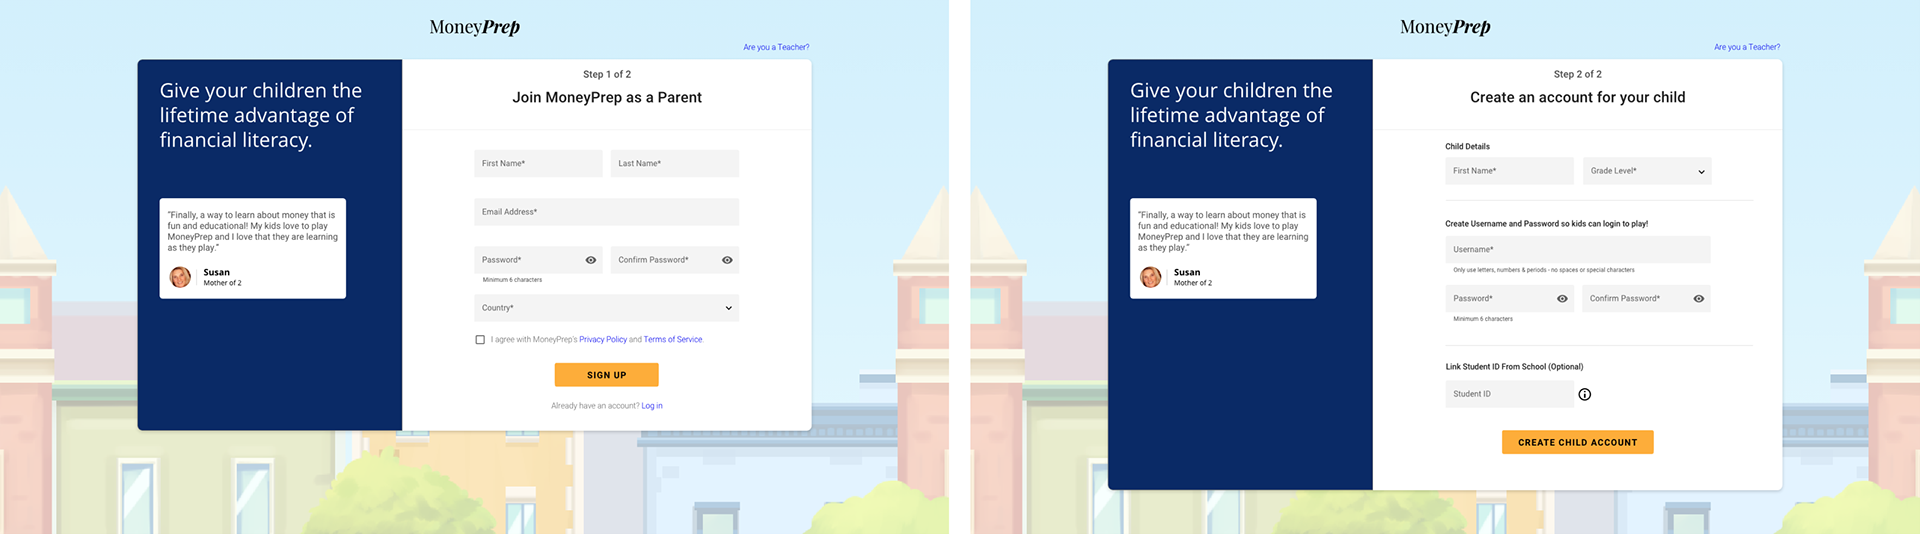The width and height of the screenshot is (1920, 534).
Task: Click the MoneyPrep logo on the child account page
Action: pos(1445,27)
